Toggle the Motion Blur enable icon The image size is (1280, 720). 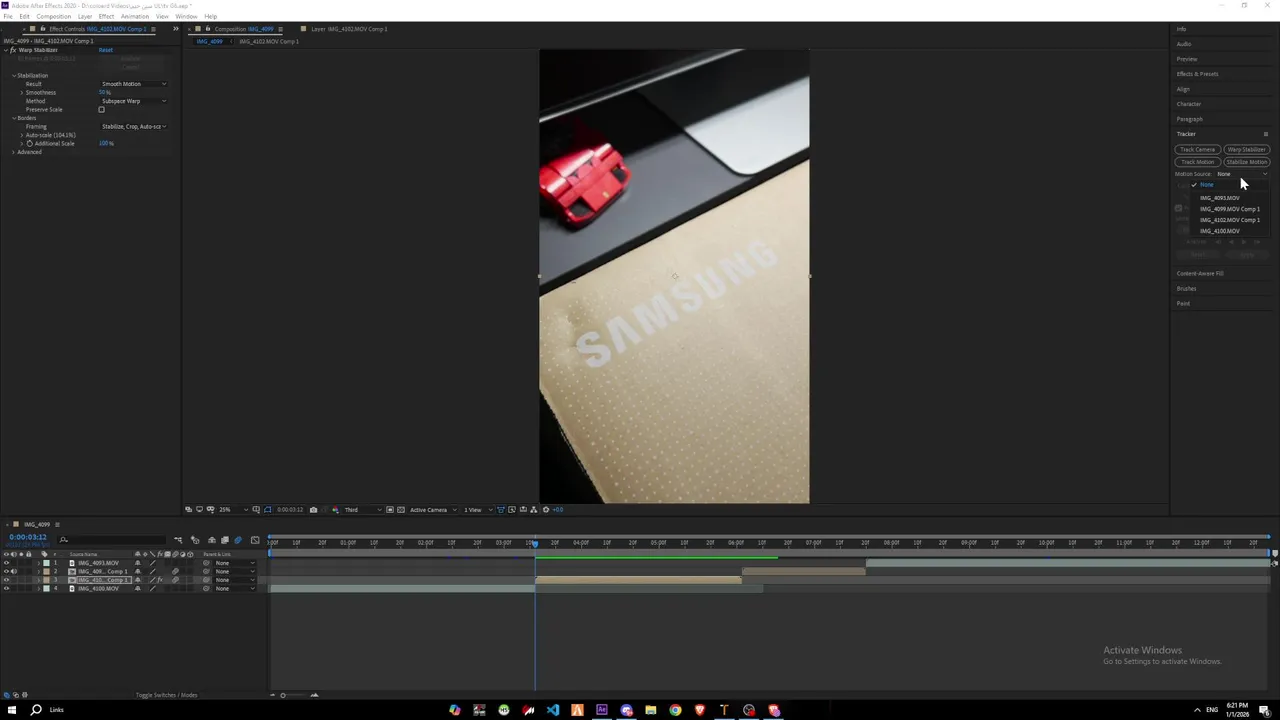pyautogui.click(x=238, y=540)
